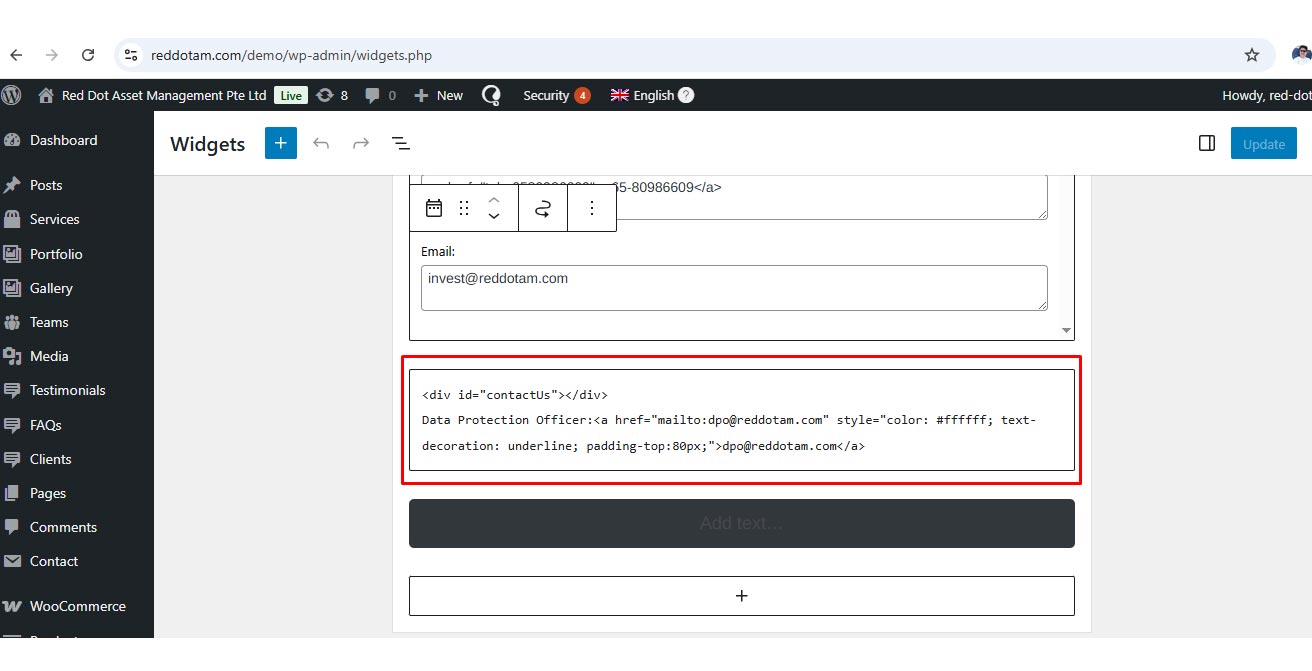Click the add block plus bar at bottom
Image resolution: width=1312 pixels, height=671 pixels.
[741, 596]
